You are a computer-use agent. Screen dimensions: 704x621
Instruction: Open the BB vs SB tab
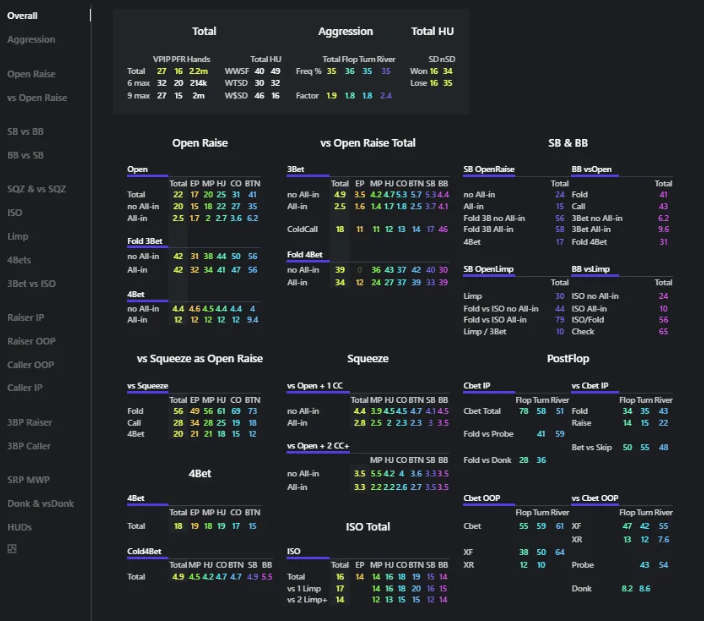tap(26, 155)
